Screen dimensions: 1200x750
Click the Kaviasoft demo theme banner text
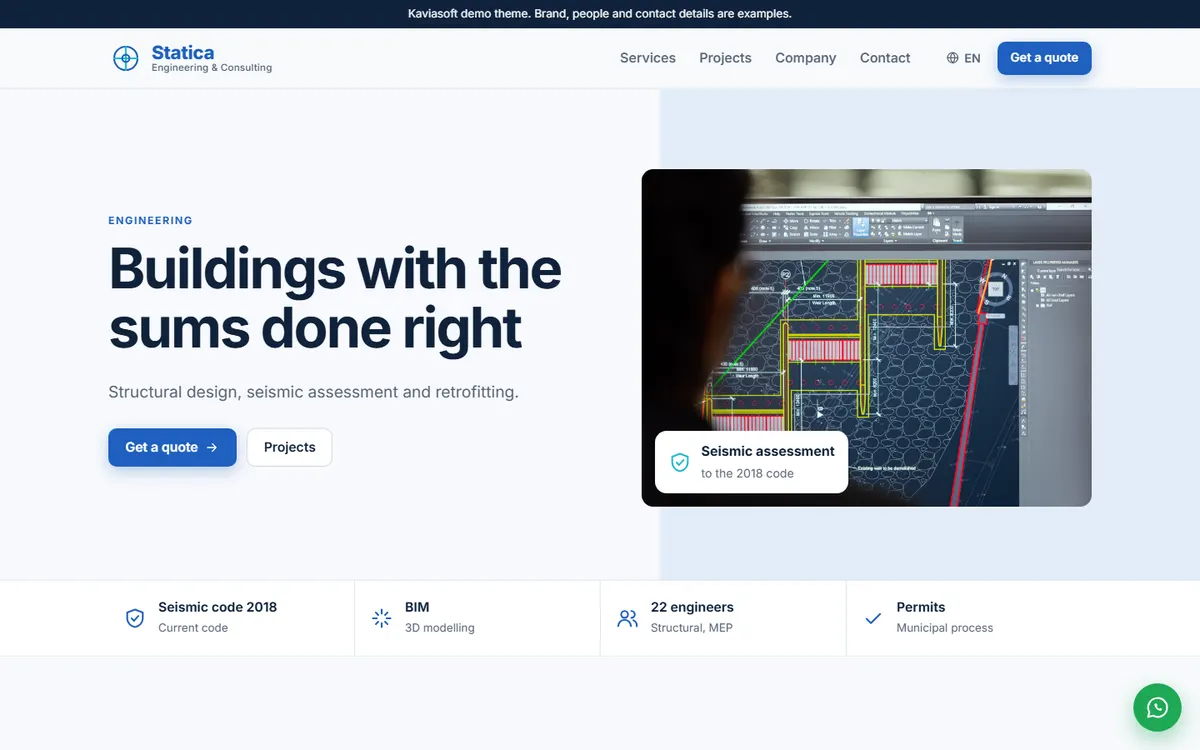click(600, 14)
